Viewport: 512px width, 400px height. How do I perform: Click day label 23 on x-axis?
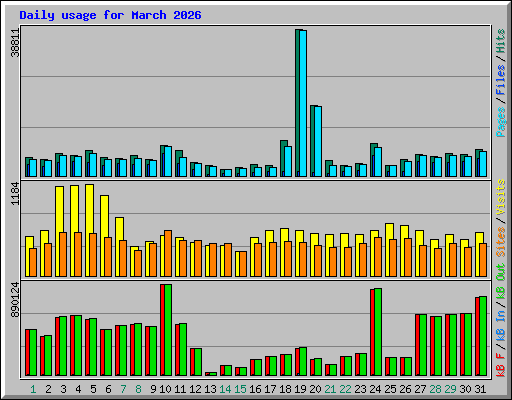pos(360,389)
